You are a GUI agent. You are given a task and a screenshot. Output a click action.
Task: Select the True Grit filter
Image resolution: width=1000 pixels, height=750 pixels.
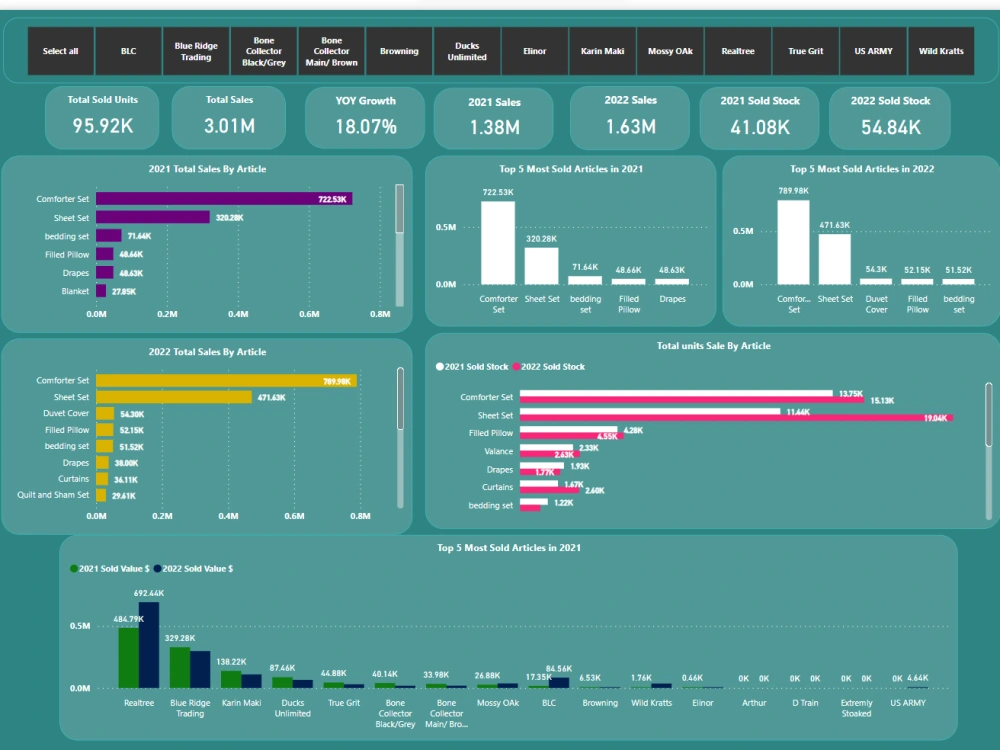805,51
